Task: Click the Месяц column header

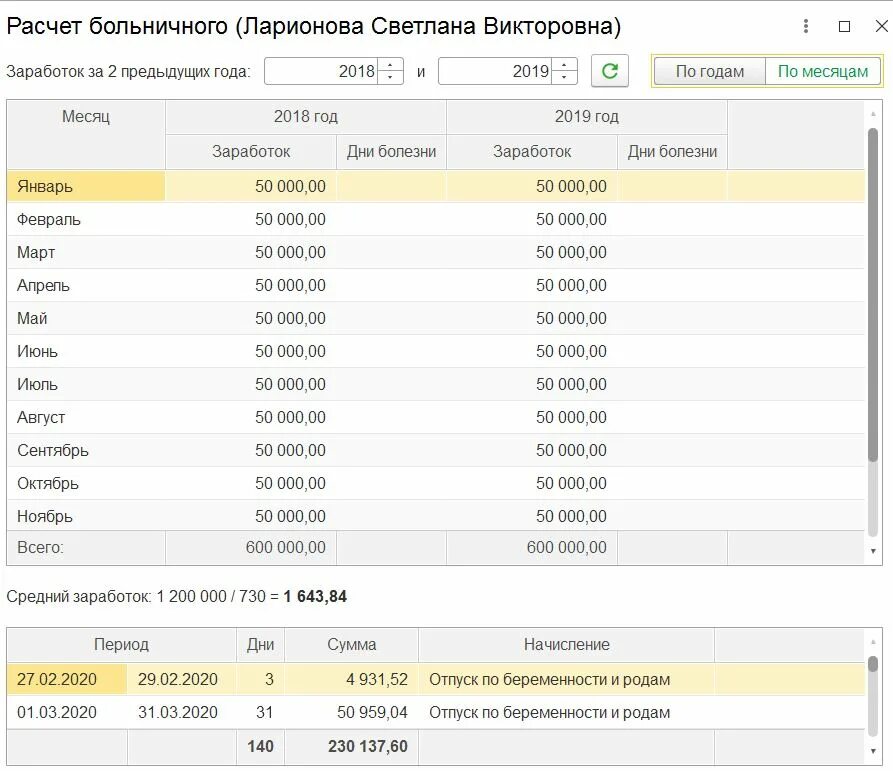Action: pyautogui.click(x=86, y=116)
